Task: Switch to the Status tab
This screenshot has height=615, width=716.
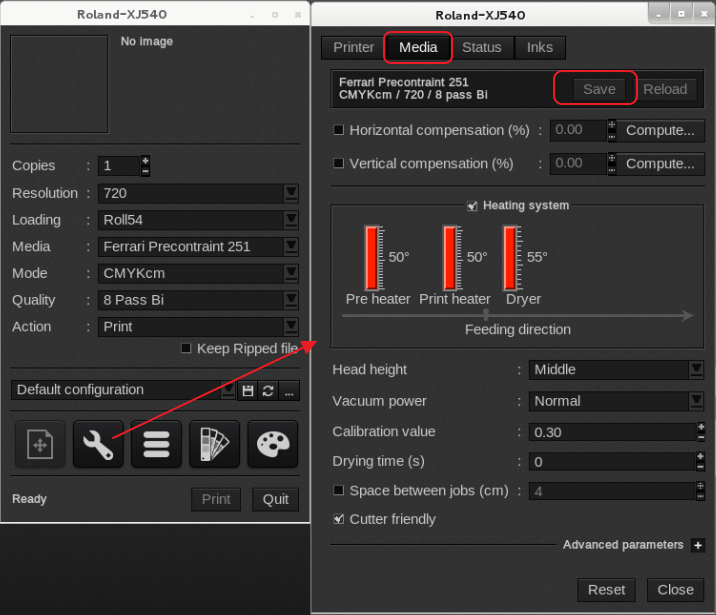Action: (481, 47)
